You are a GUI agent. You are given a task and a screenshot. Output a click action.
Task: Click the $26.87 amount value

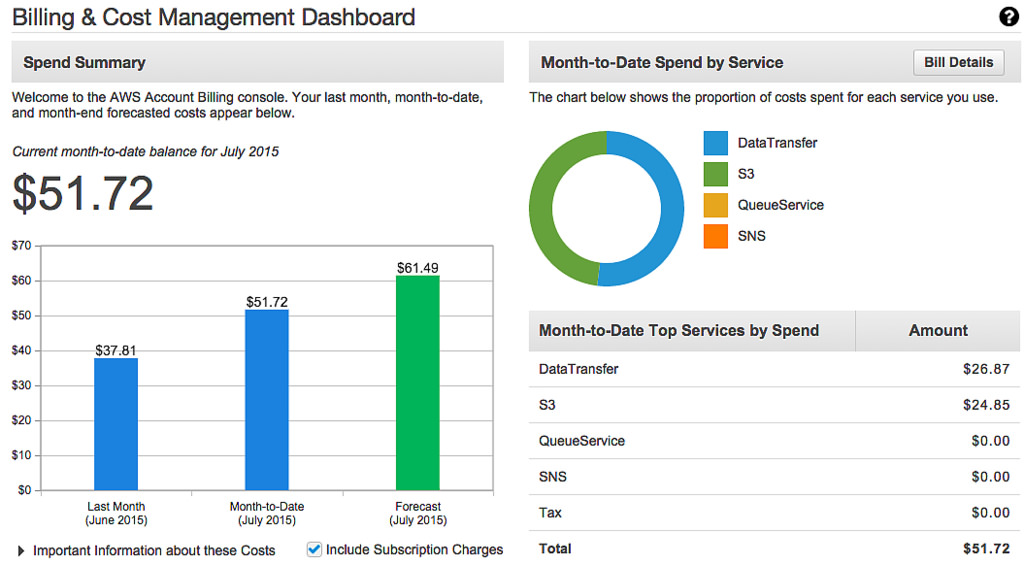(986, 369)
